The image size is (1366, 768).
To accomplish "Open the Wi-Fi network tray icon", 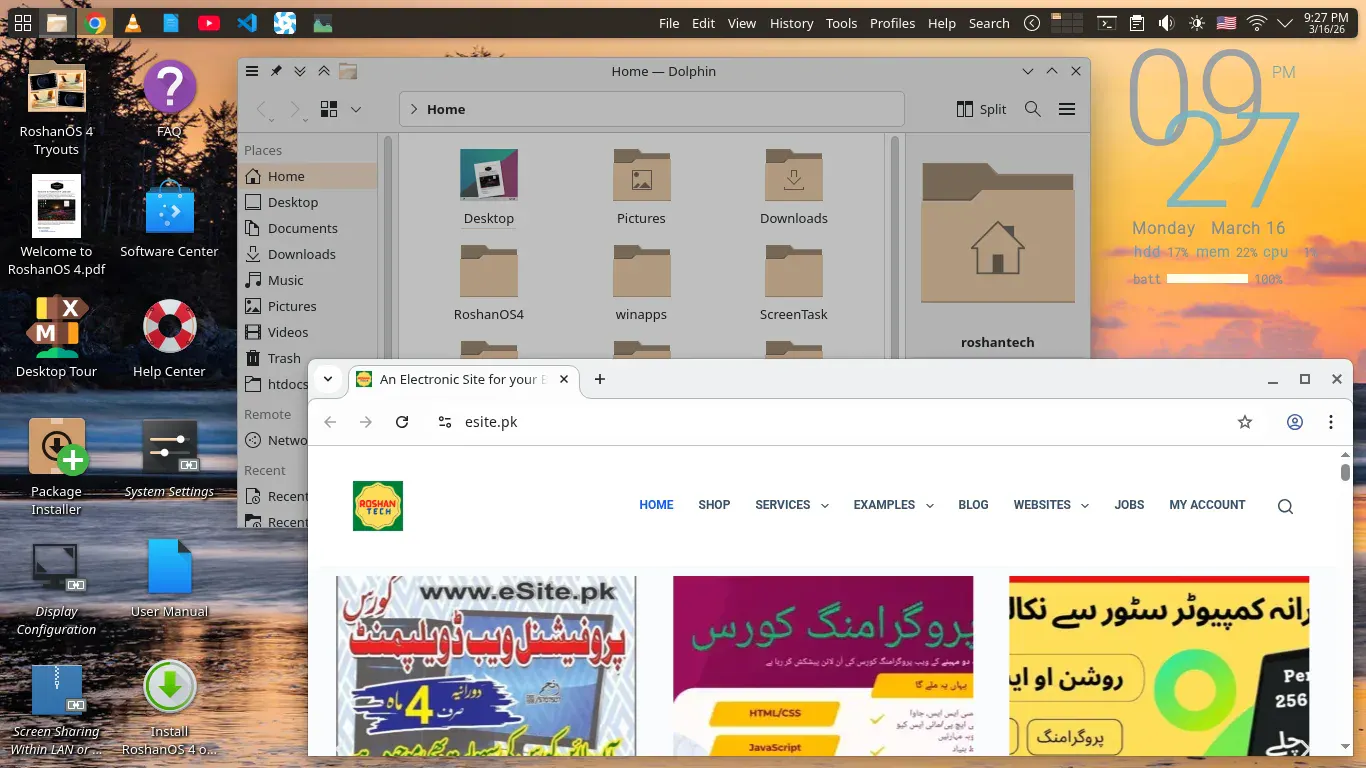I will pos(1257,23).
